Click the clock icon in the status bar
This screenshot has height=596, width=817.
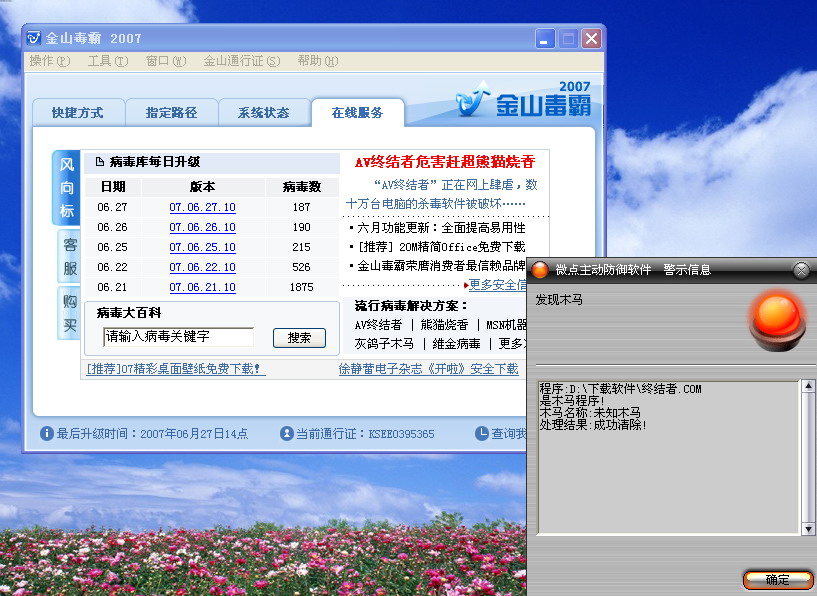point(482,434)
